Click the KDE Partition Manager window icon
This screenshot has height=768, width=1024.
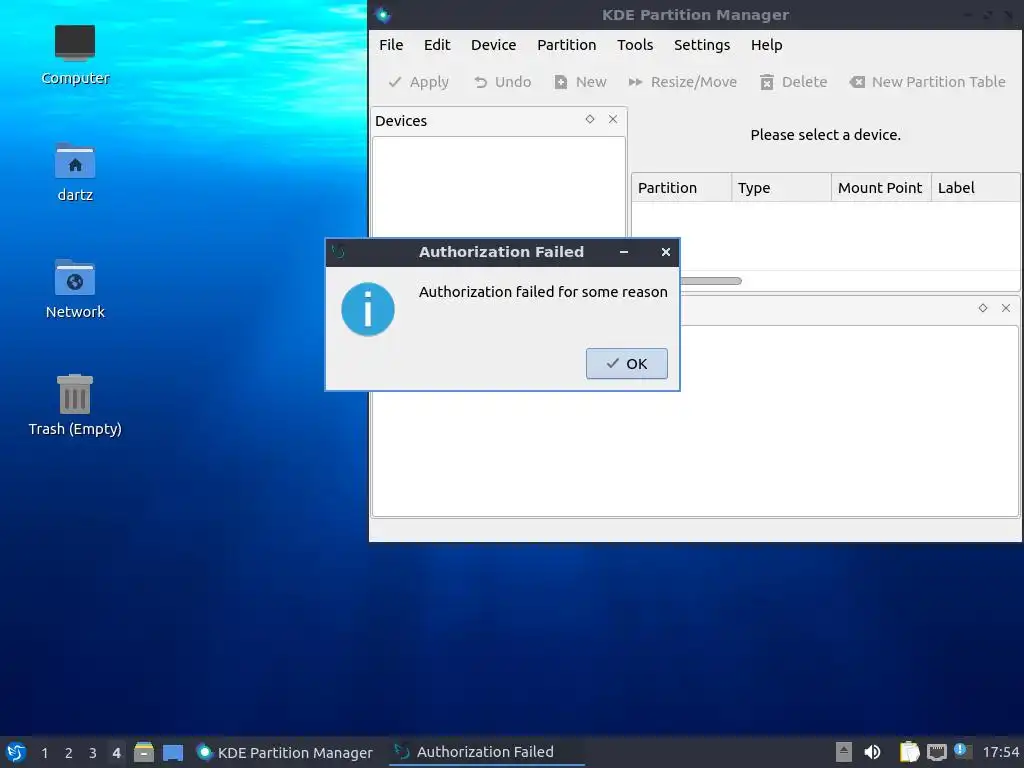tap(383, 14)
